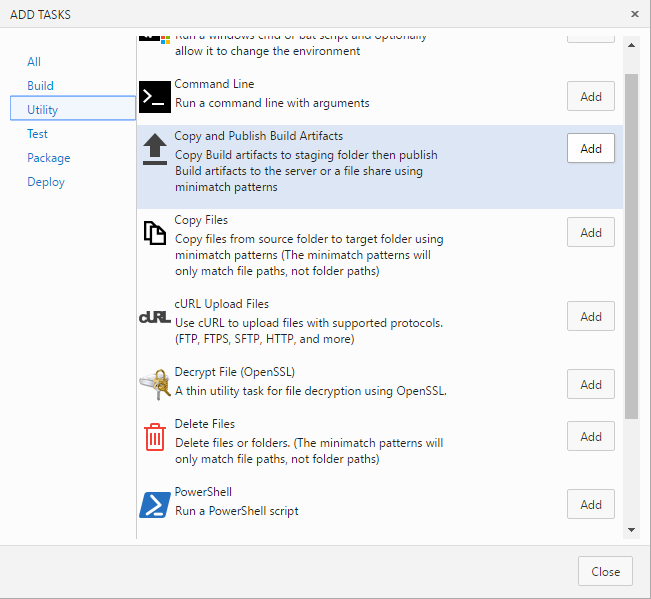Click the cURL logo icon
The width and height of the screenshot is (651, 599).
155,318
